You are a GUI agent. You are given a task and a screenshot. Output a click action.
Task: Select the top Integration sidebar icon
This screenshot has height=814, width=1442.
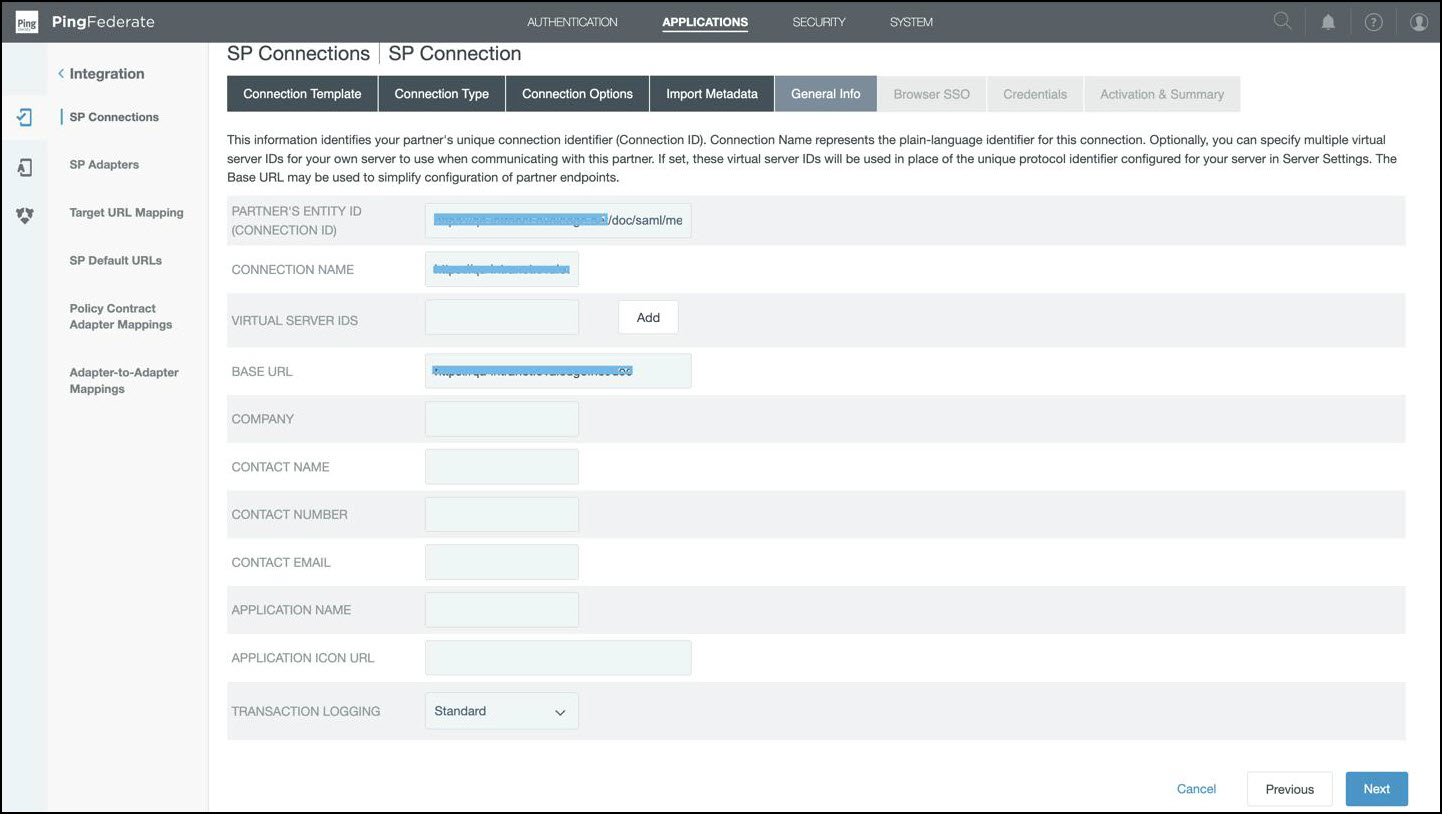tap(25, 118)
